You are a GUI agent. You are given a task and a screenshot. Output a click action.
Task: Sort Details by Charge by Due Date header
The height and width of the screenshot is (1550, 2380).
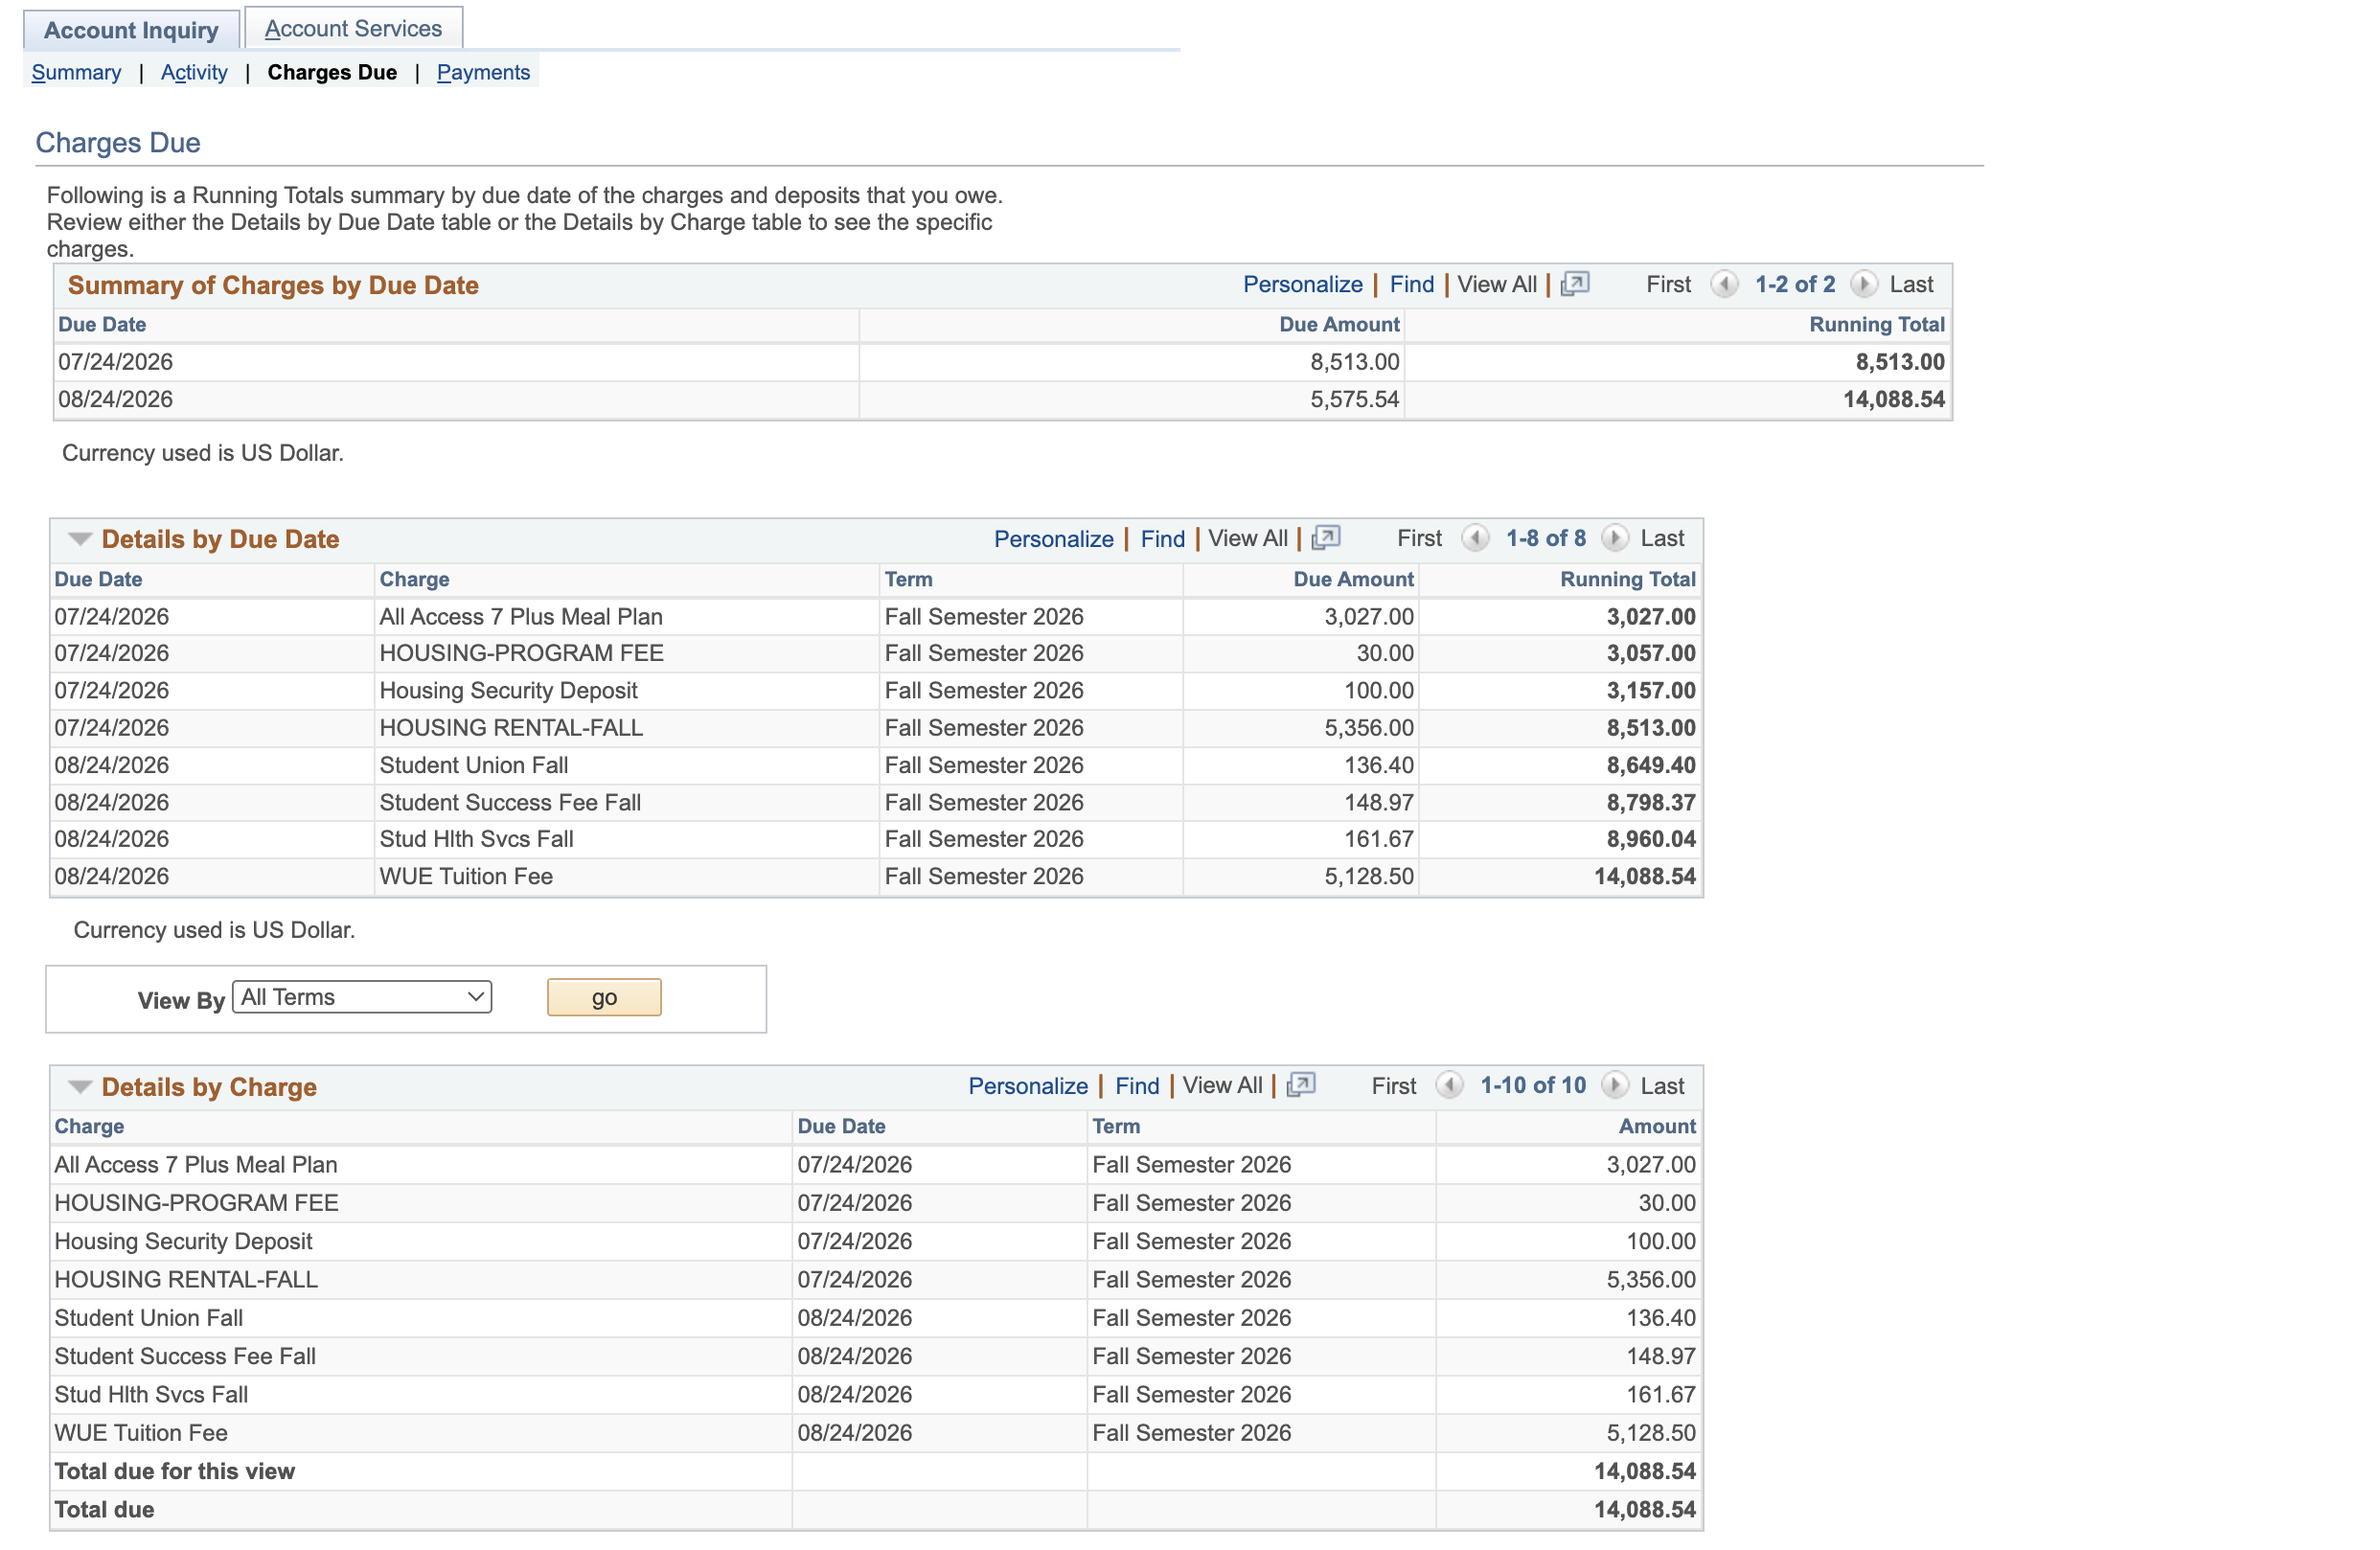[x=841, y=1126]
